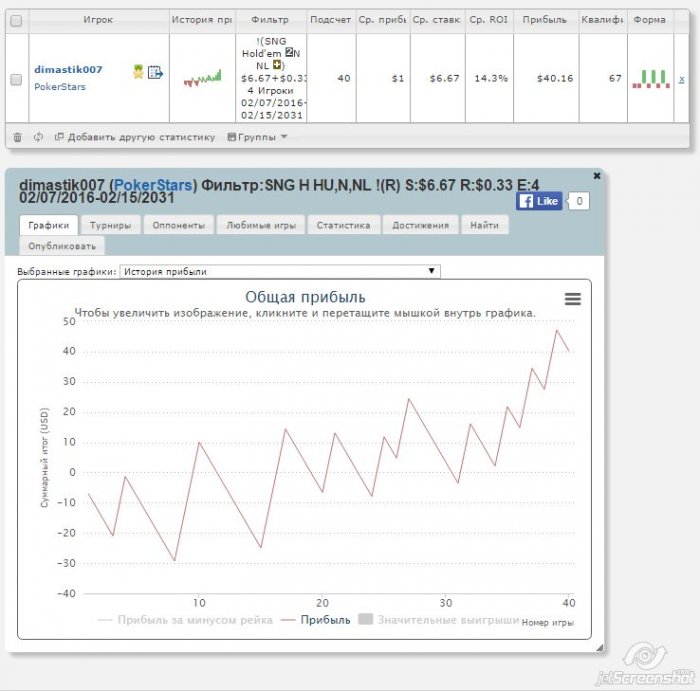Screen dimensions: 700x691
Task: Toggle the Значительные выигрыши legend item
Action: pos(439,620)
